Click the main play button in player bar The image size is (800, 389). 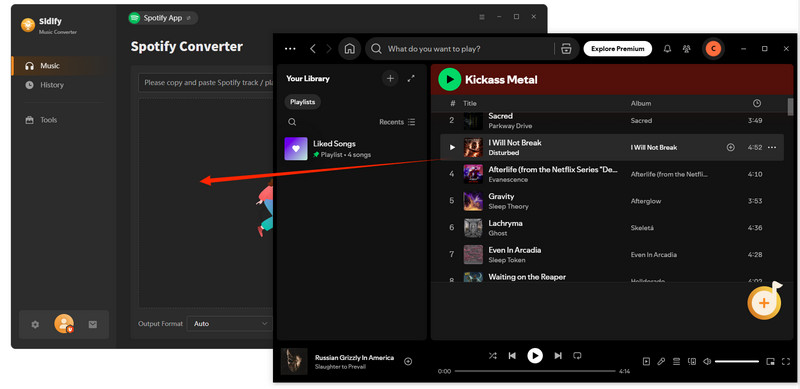click(535, 356)
